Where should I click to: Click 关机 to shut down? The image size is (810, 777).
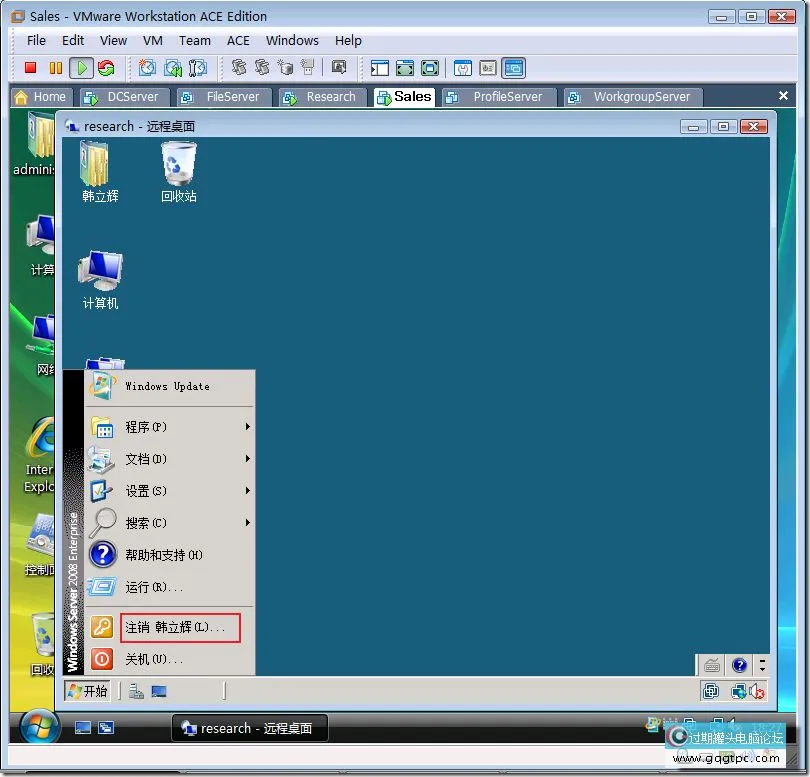(x=158, y=659)
